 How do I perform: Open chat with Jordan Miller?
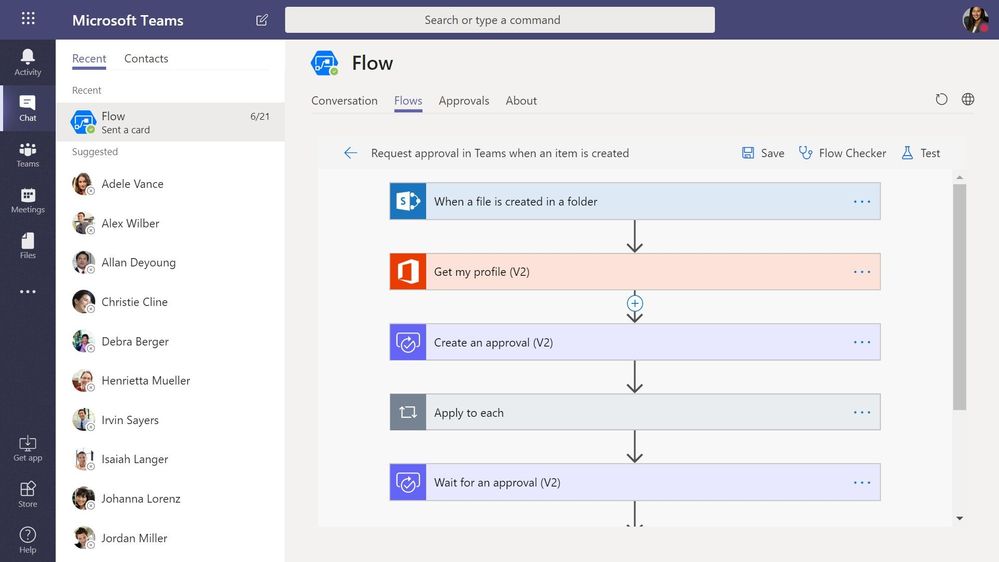click(x=170, y=538)
